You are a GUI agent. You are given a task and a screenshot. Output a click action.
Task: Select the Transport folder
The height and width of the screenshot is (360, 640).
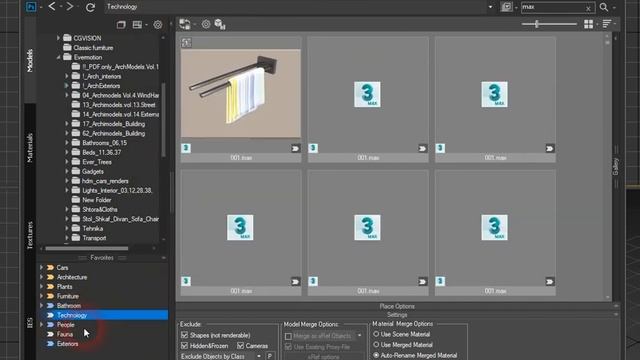click(x=94, y=238)
